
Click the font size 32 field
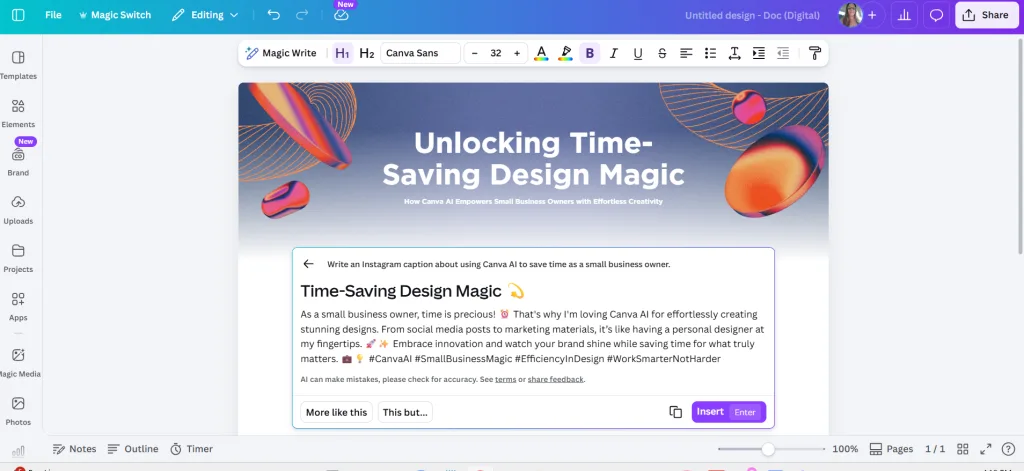click(x=496, y=53)
